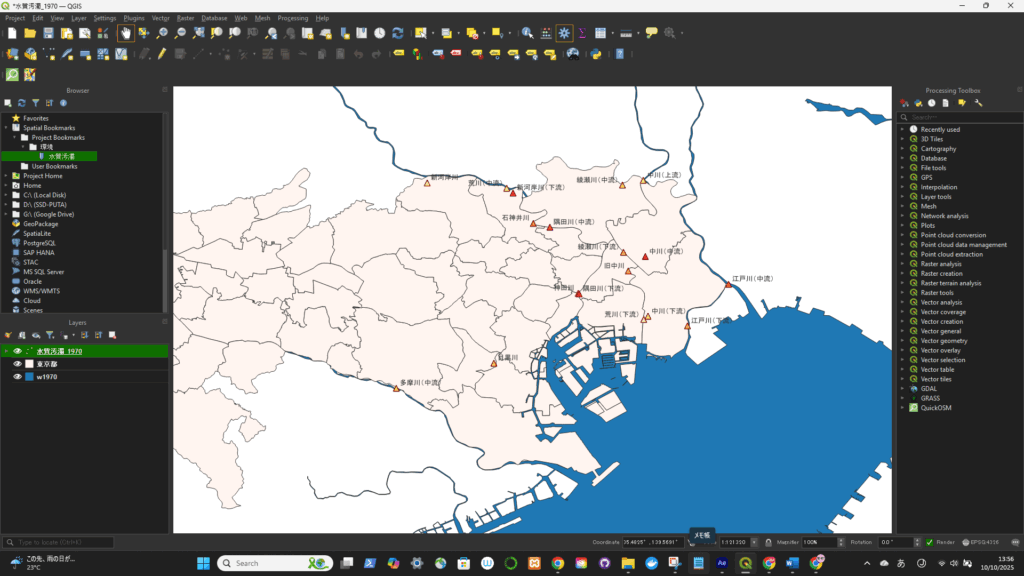This screenshot has height=576, width=1024.
Task: Click the w1970 layer blue color swatch
Action: click(29, 377)
